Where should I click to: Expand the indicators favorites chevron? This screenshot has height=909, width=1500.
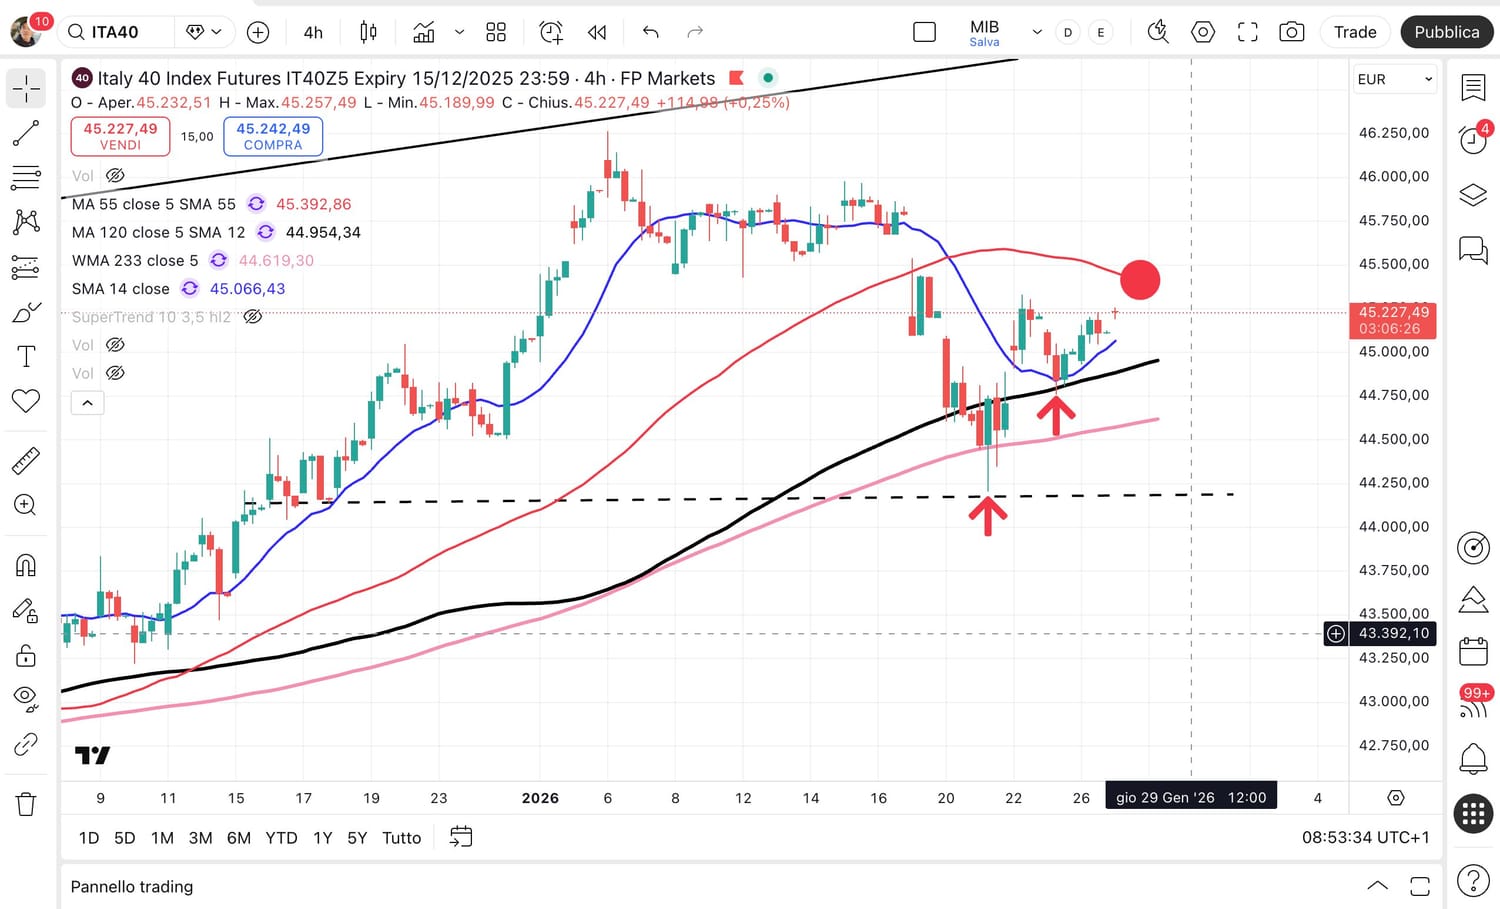tap(460, 32)
